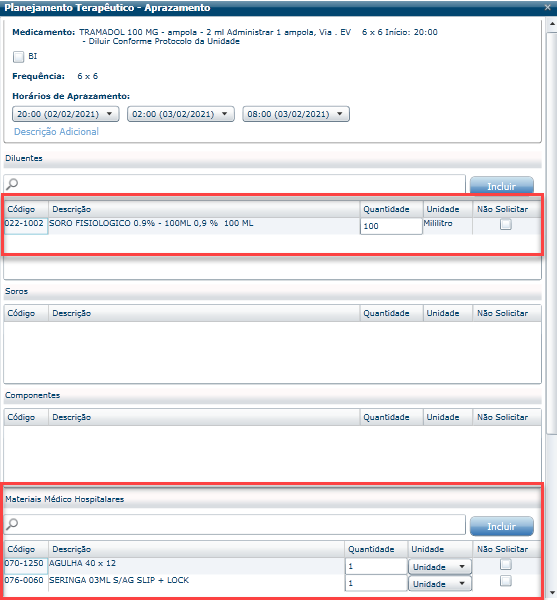Close the Aprazamento dialog with X
Screen dimensions: 557x600
coord(547,7)
